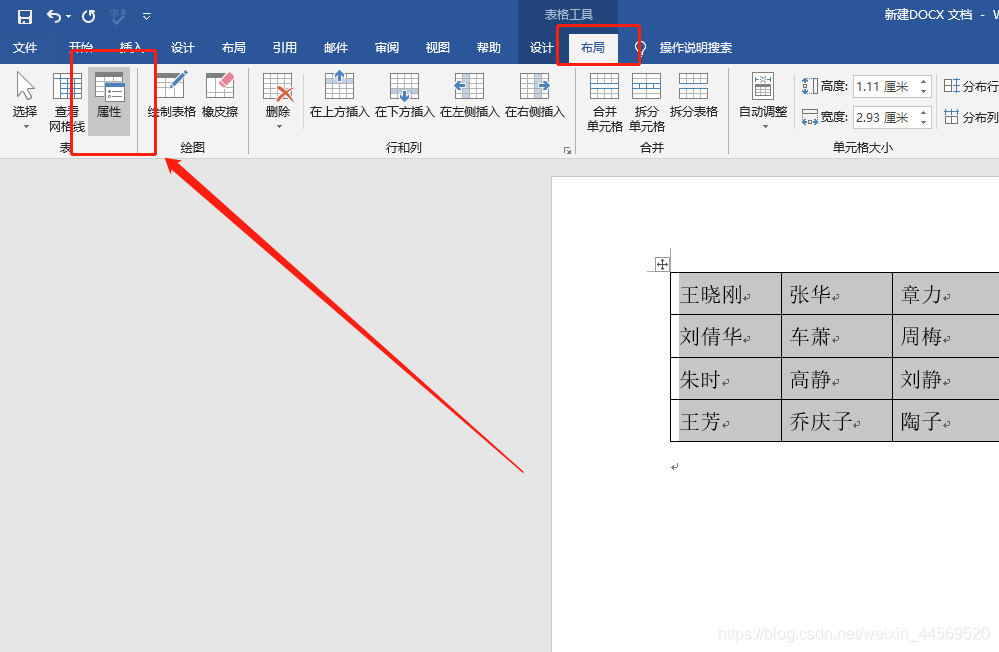Click 在左侧插入 (Insert Left)
Viewport: 999px width, 652px height.
pos(470,96)
